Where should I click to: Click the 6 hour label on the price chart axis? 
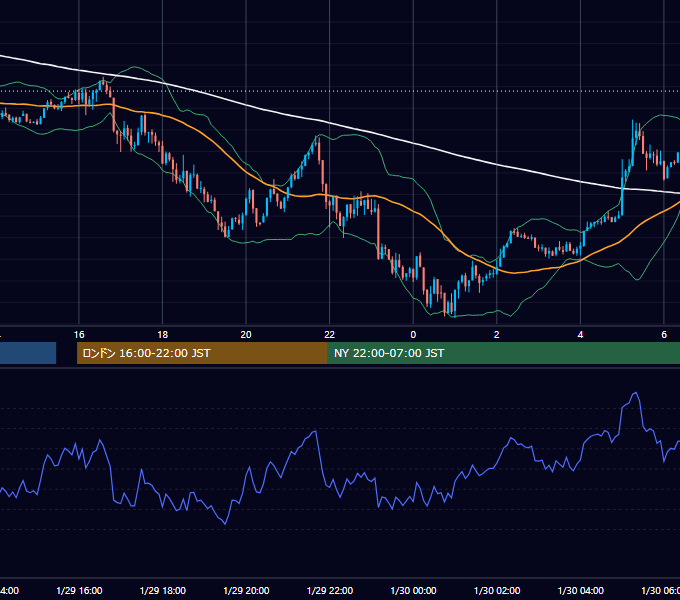click(664, 335)
